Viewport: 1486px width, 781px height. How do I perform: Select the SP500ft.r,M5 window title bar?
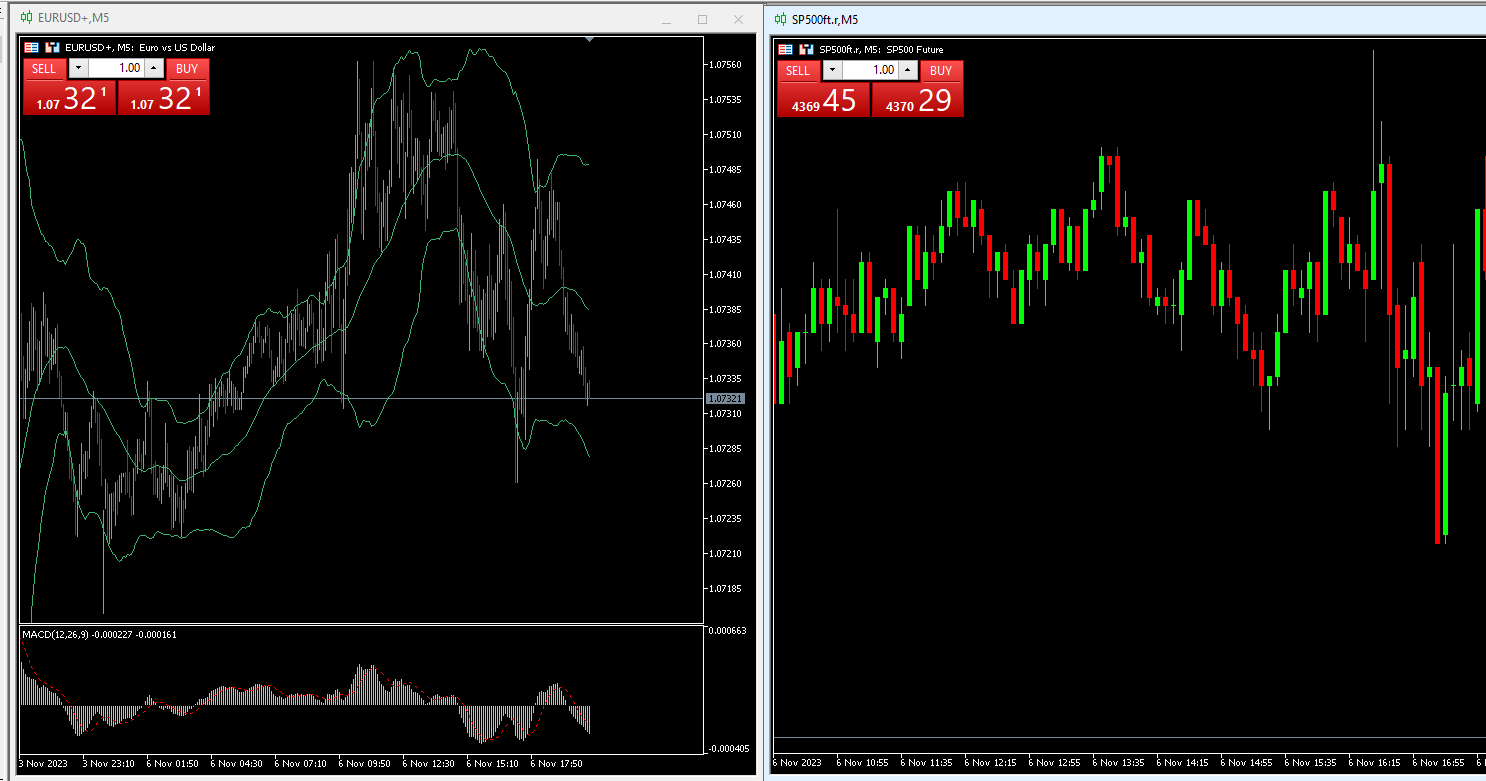coord(1126,19)
